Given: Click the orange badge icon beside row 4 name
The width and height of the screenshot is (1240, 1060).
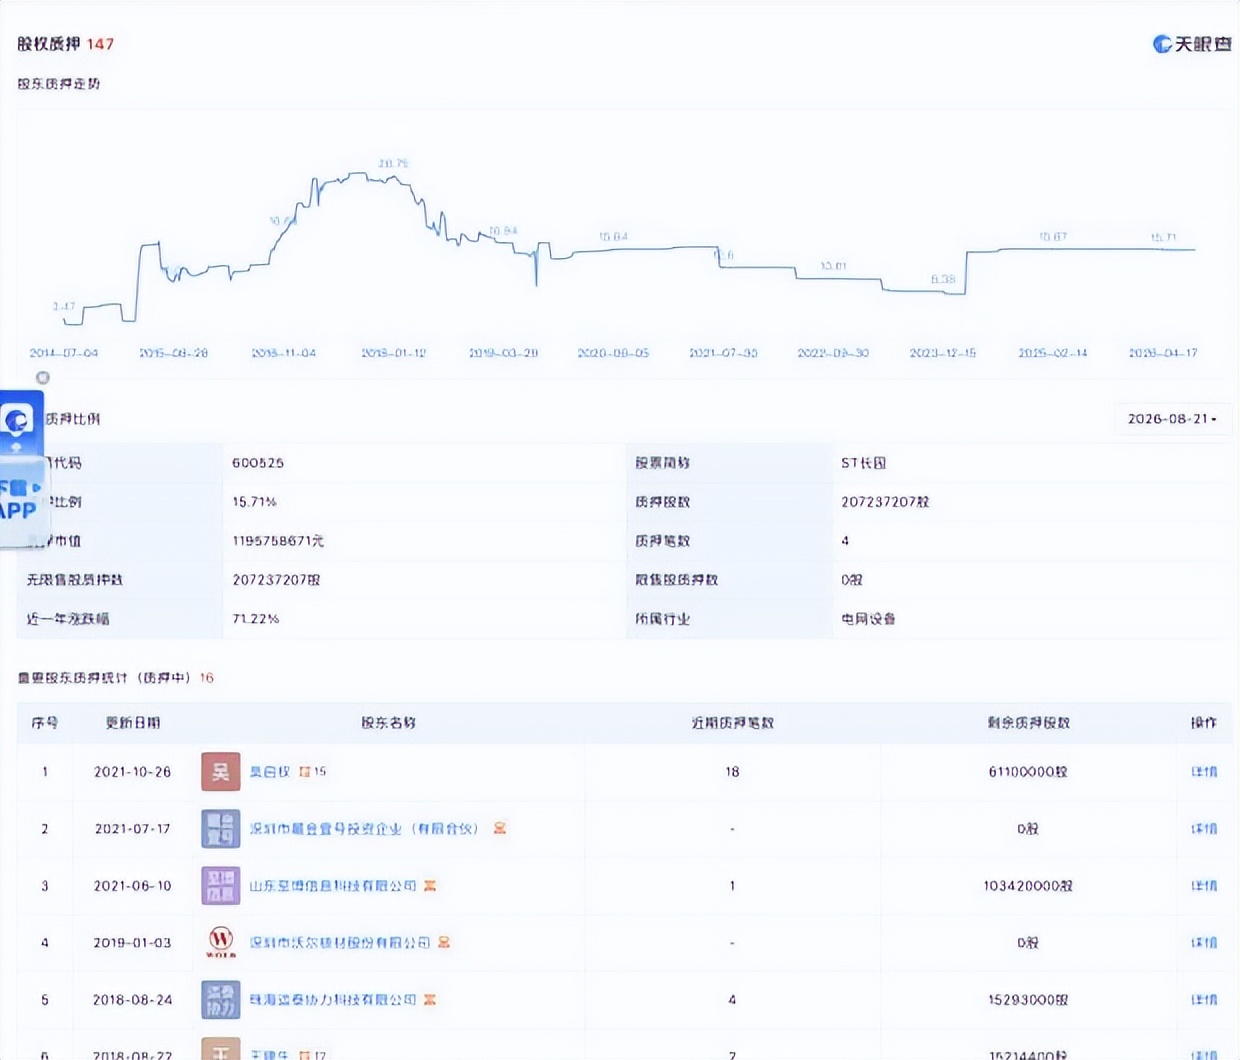Looking at the screenshot, I should click(x=444, y=942).
